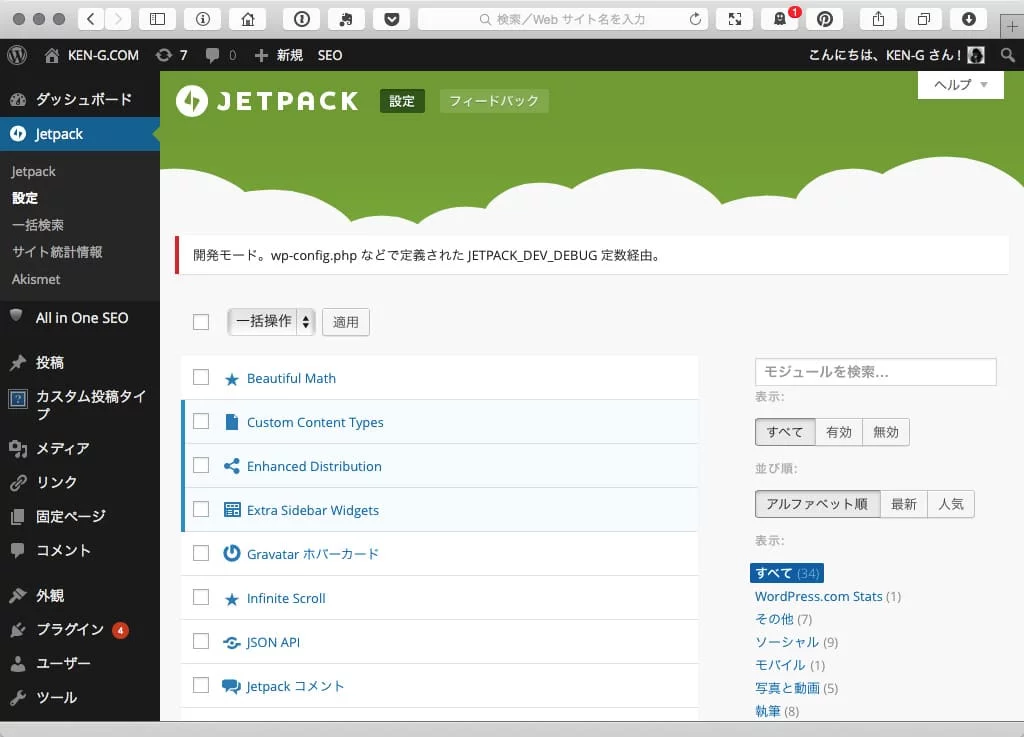This screenshot has height=737, width=1024.
Task: Select 一括検索 in the Jetpack submenu
Action: [x=38, y=225]
